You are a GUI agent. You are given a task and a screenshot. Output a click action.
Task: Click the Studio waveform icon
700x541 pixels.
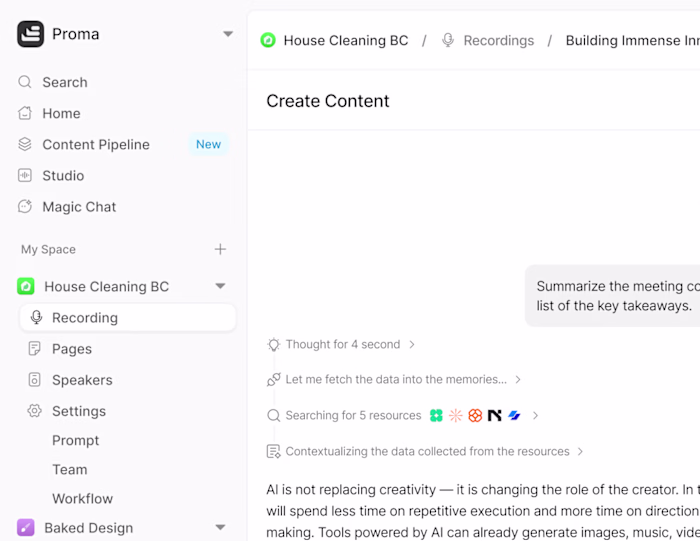tap(25, 175)
